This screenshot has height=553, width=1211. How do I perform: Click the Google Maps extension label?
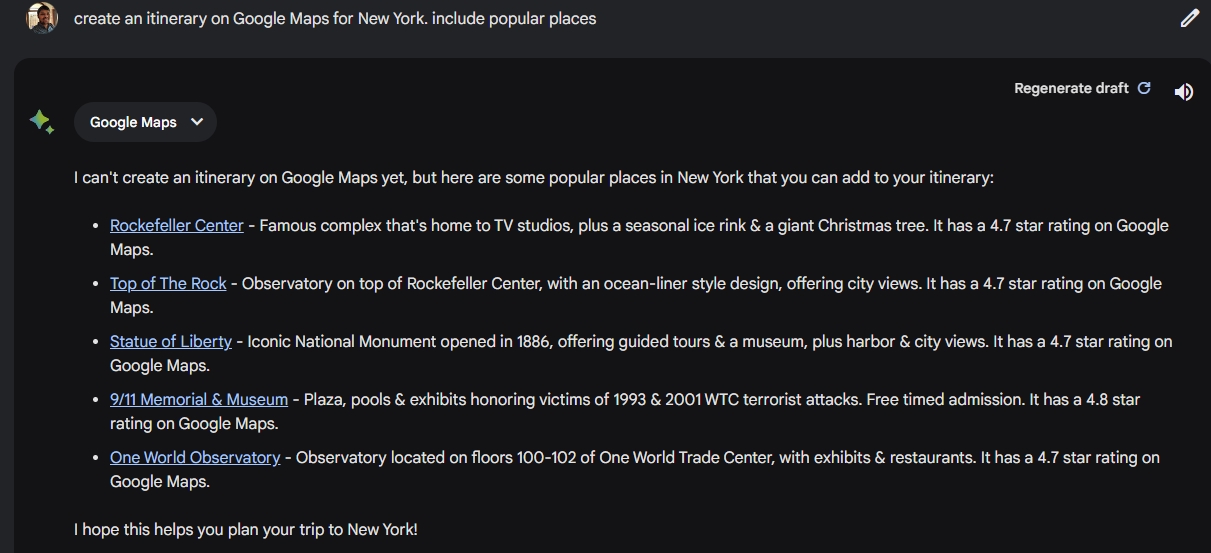(133, 122)
